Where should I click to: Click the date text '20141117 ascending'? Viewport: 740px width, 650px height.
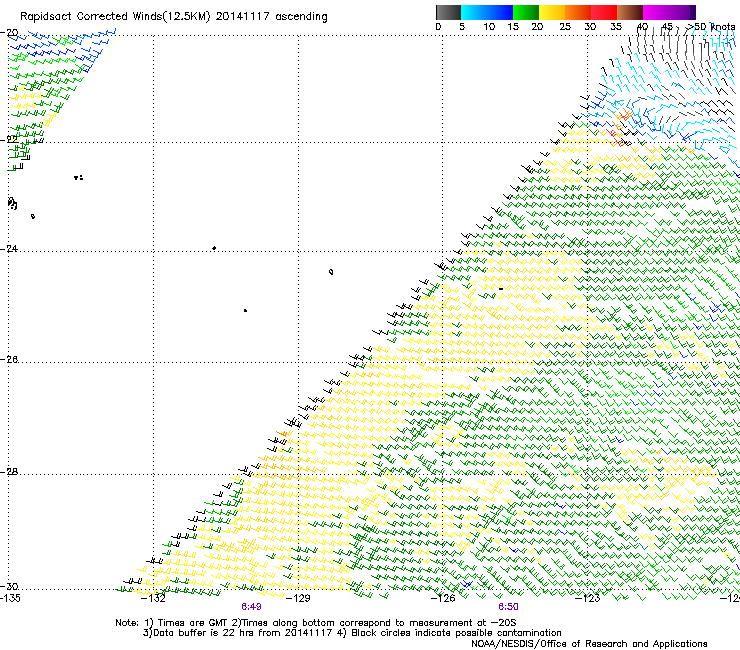coord(271,17)
